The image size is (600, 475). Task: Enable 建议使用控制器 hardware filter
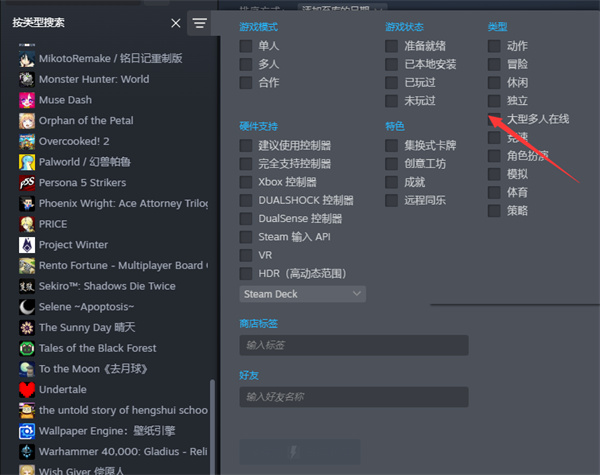(x=246, y=145)
